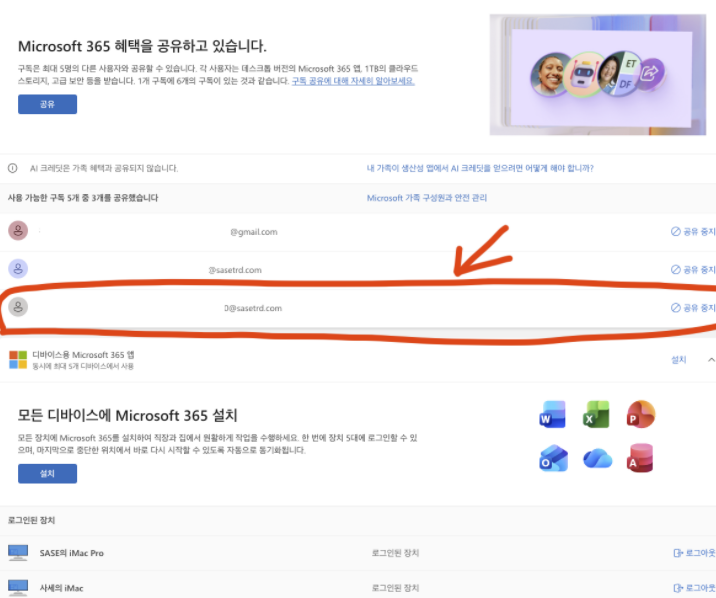716x598 pixels.
Task: Click 로그인된 장치 status of 사세의 iMac
Action: (395, 588)
